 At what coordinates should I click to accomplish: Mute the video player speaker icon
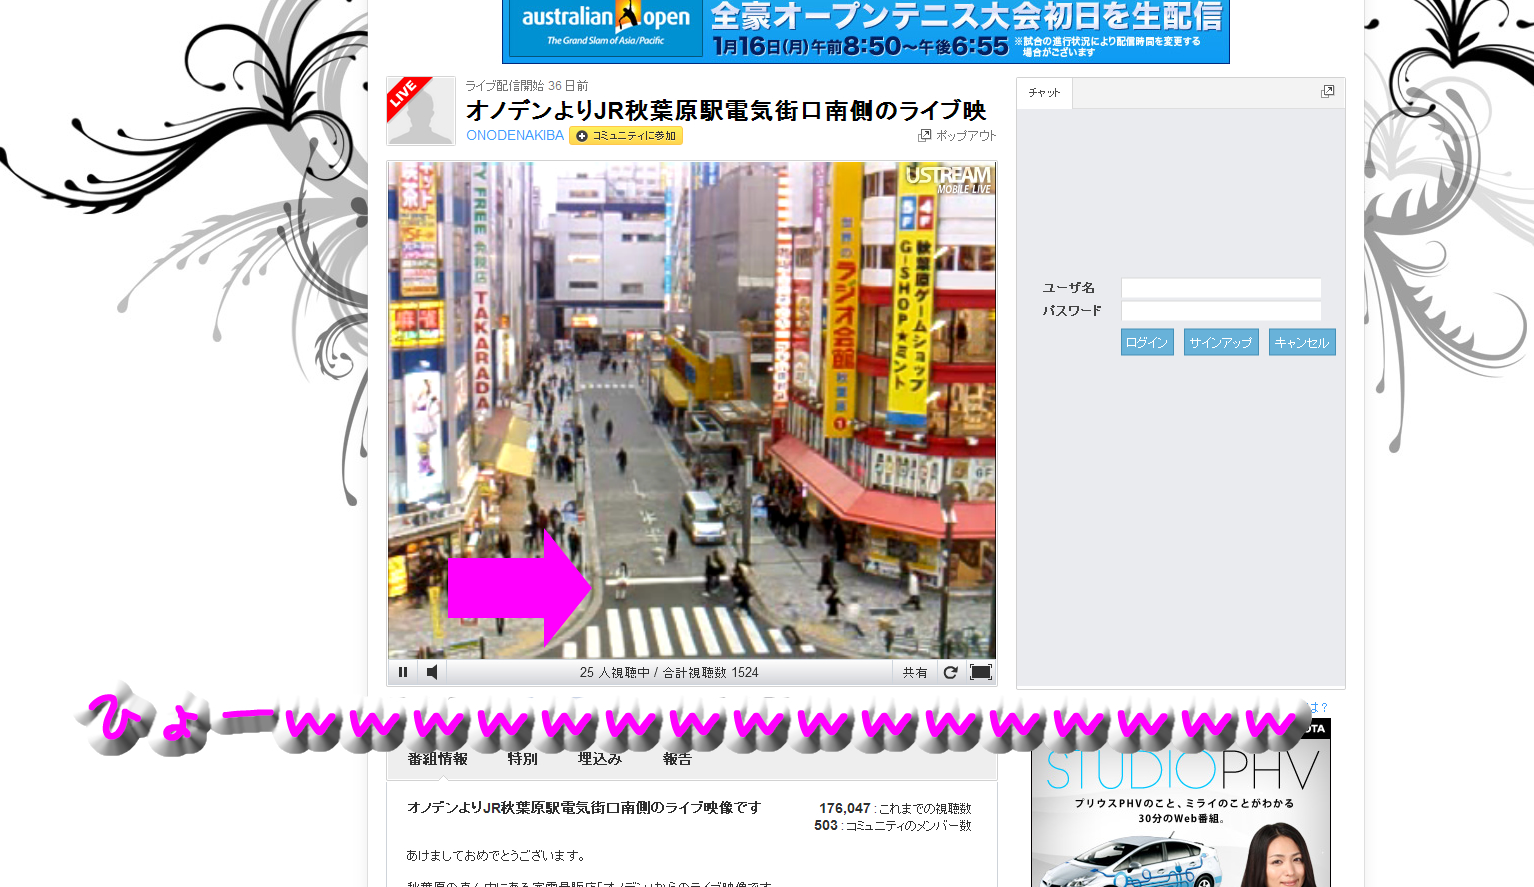coord(432,672)
